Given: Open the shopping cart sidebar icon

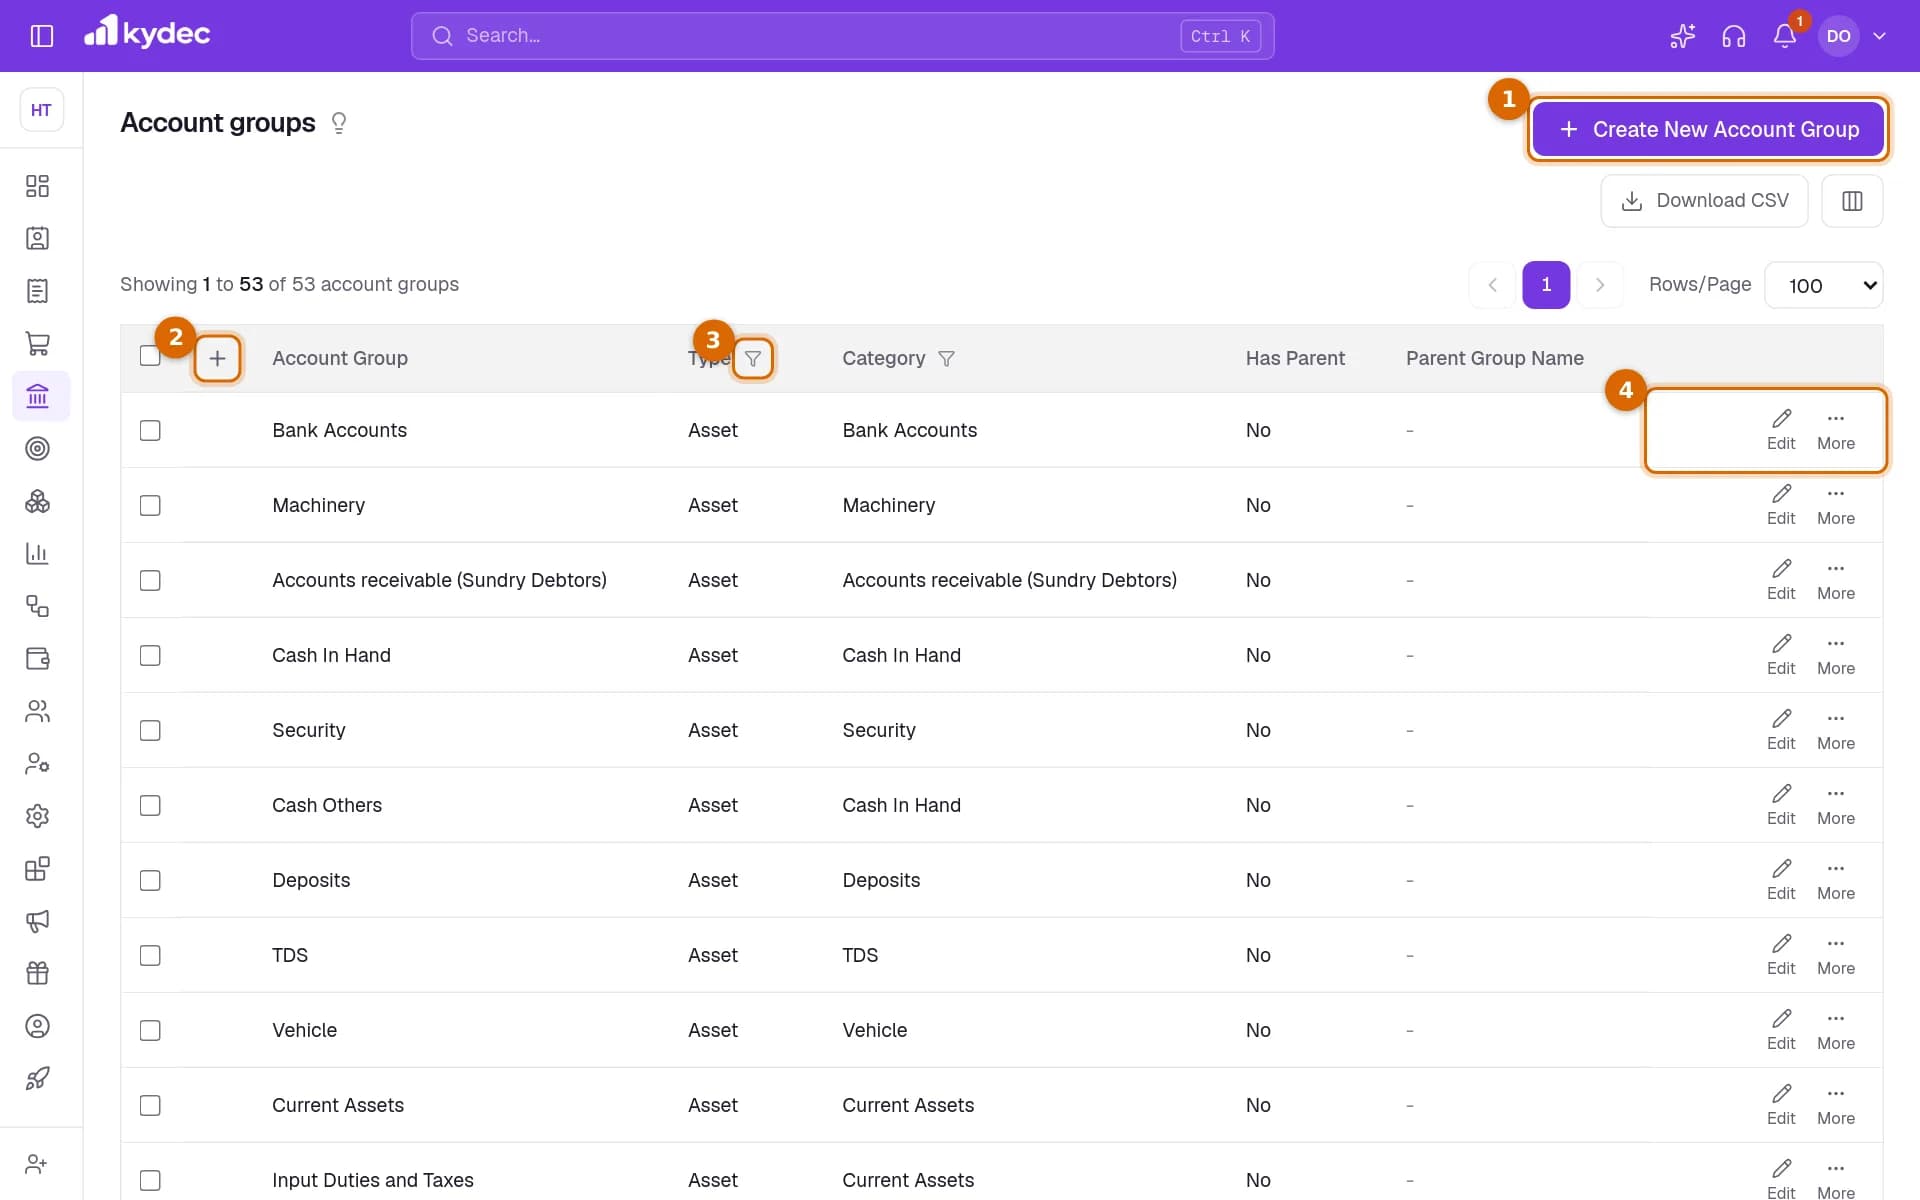Looking at the screenshot, I should coord(37,344).
